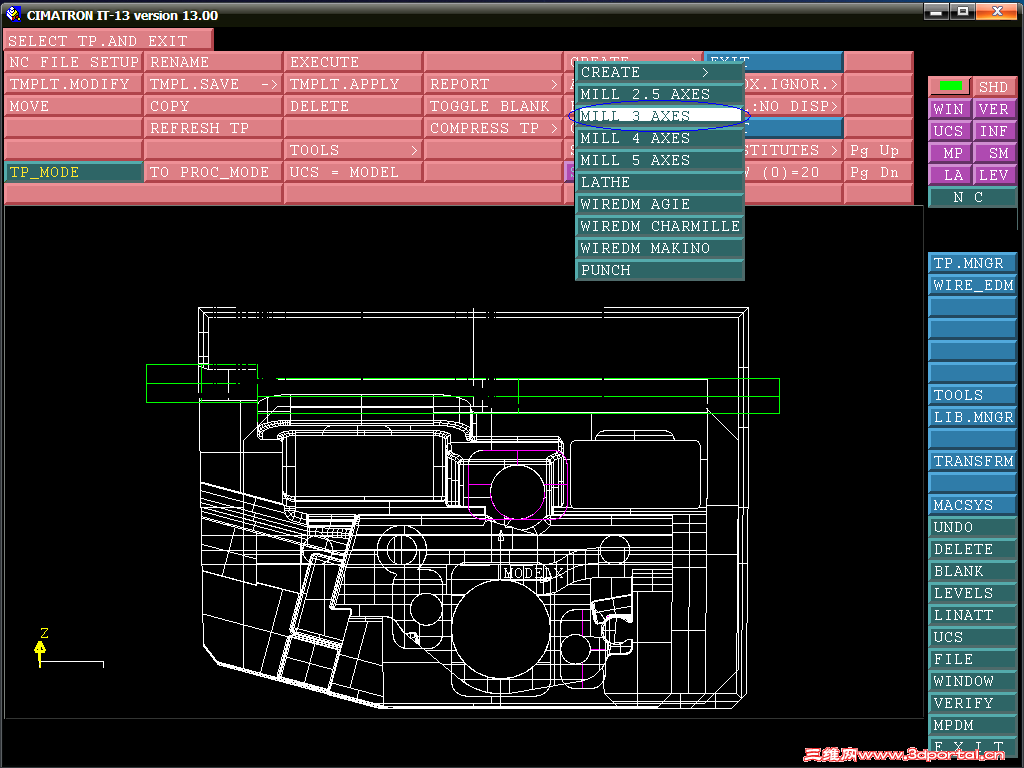Image resolution: width=1024 pixels, height=768 pixels.
Task: Click the SM button
Action: [994, 153]
